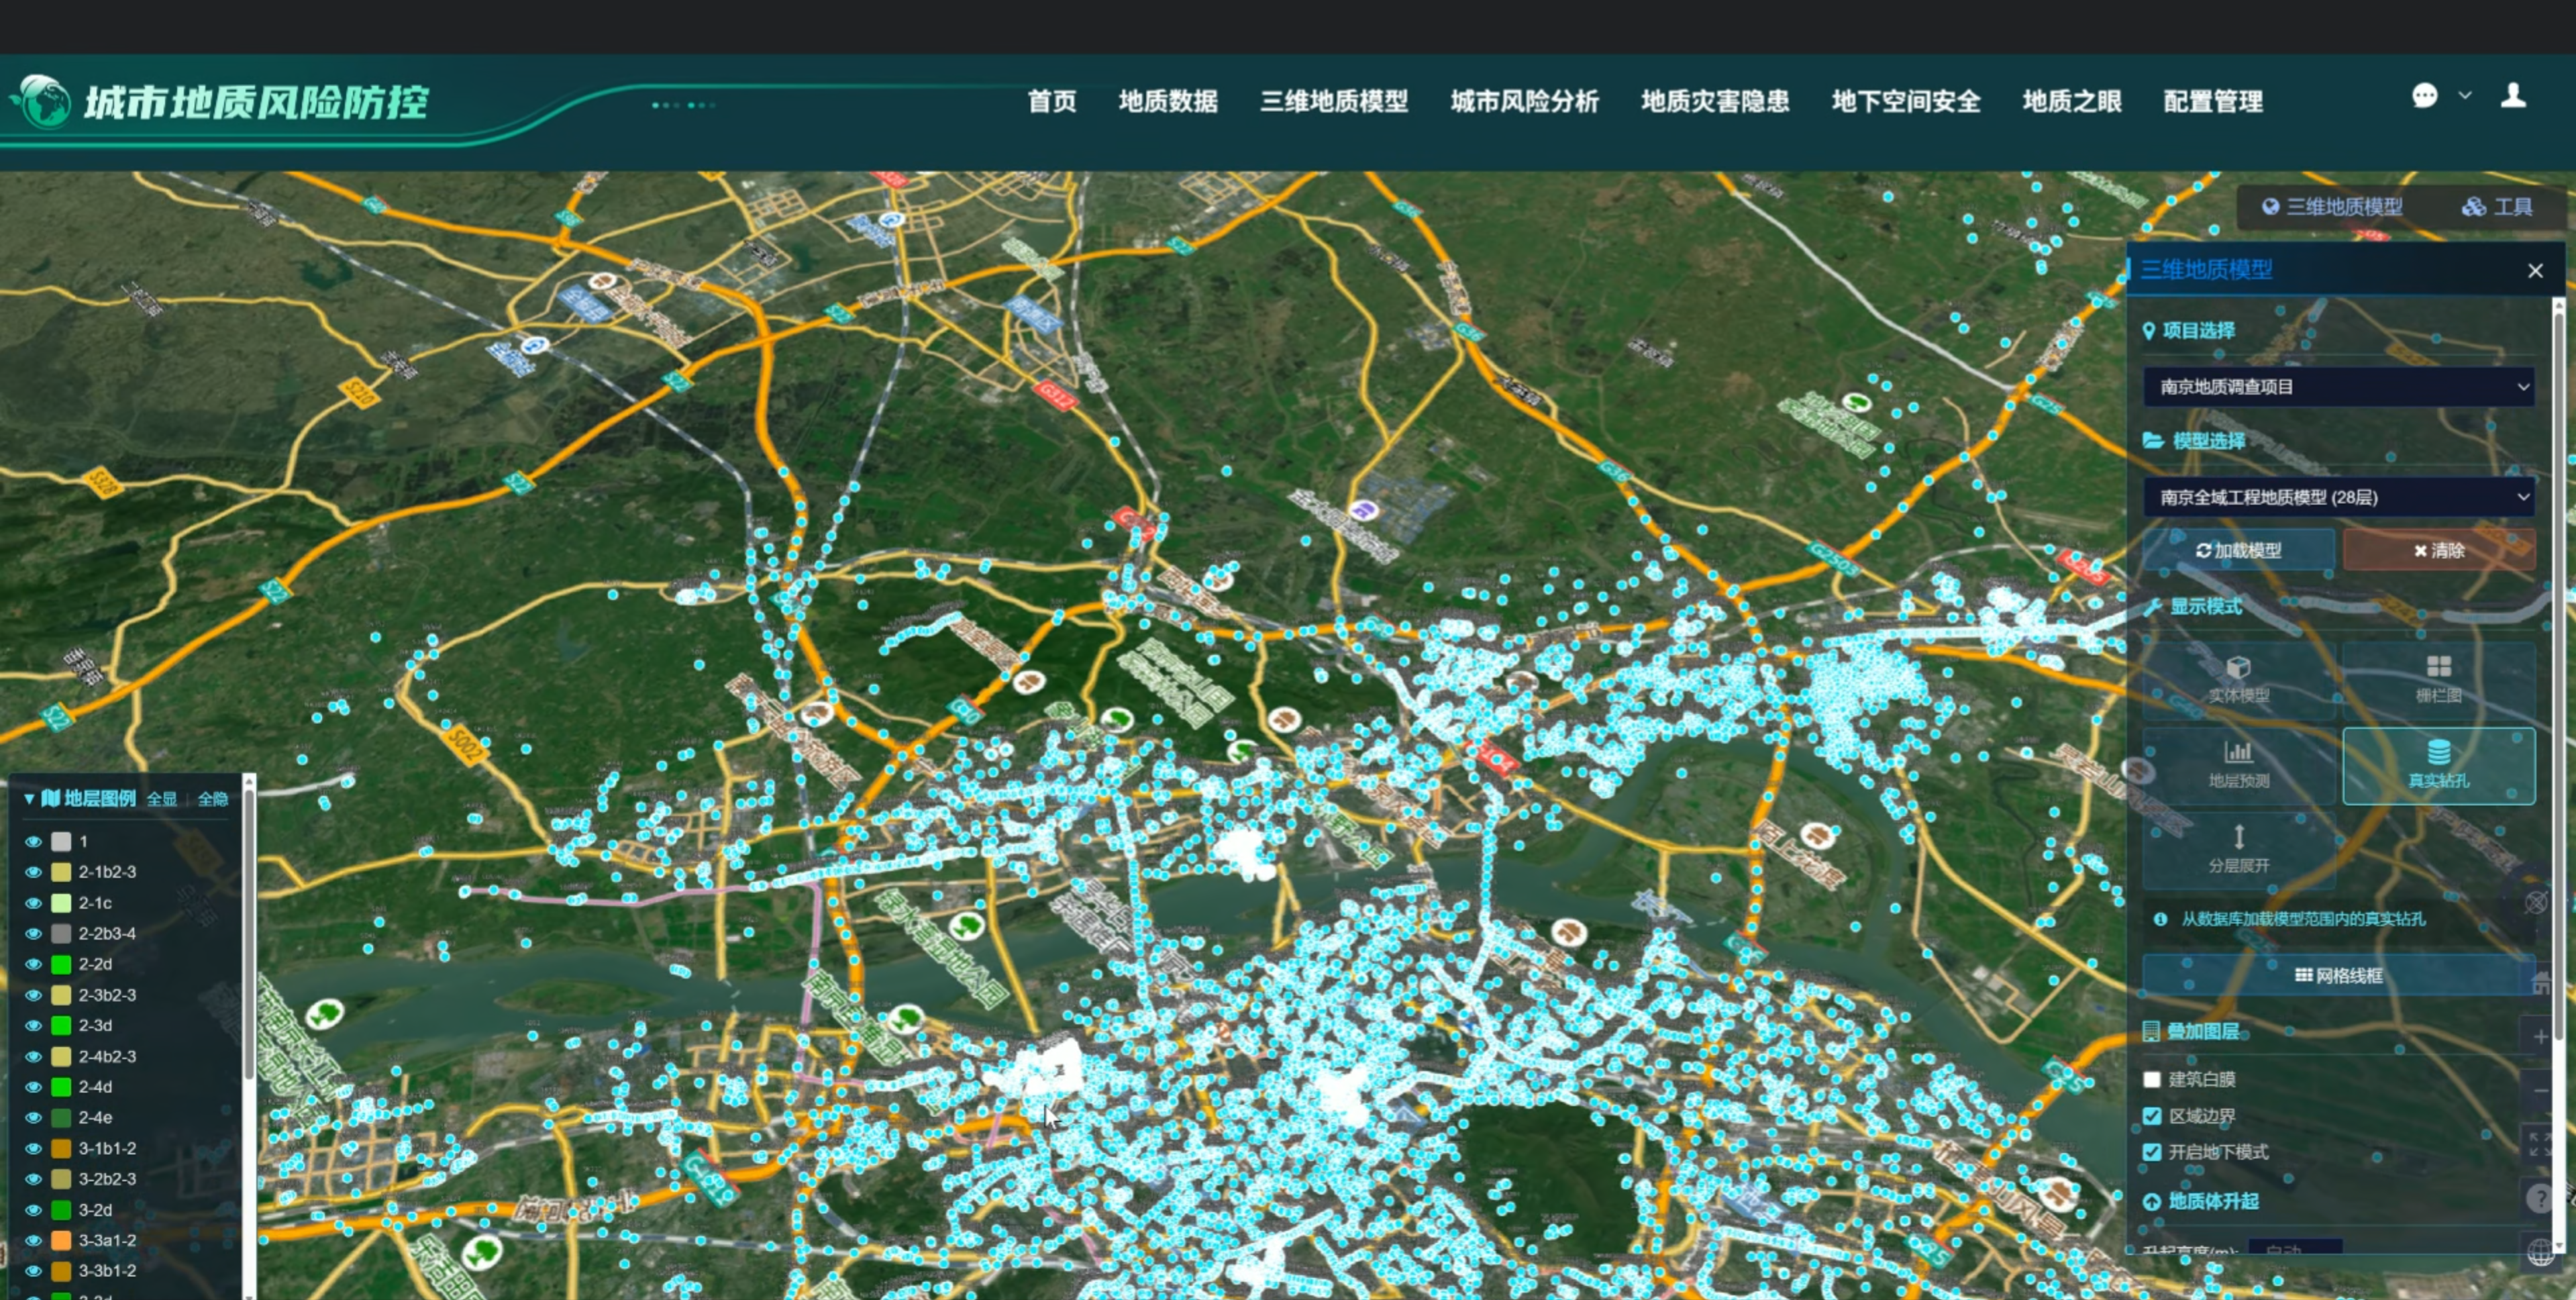Select the 栅栏图 fence diagram mode

[x=2438, y=679]
